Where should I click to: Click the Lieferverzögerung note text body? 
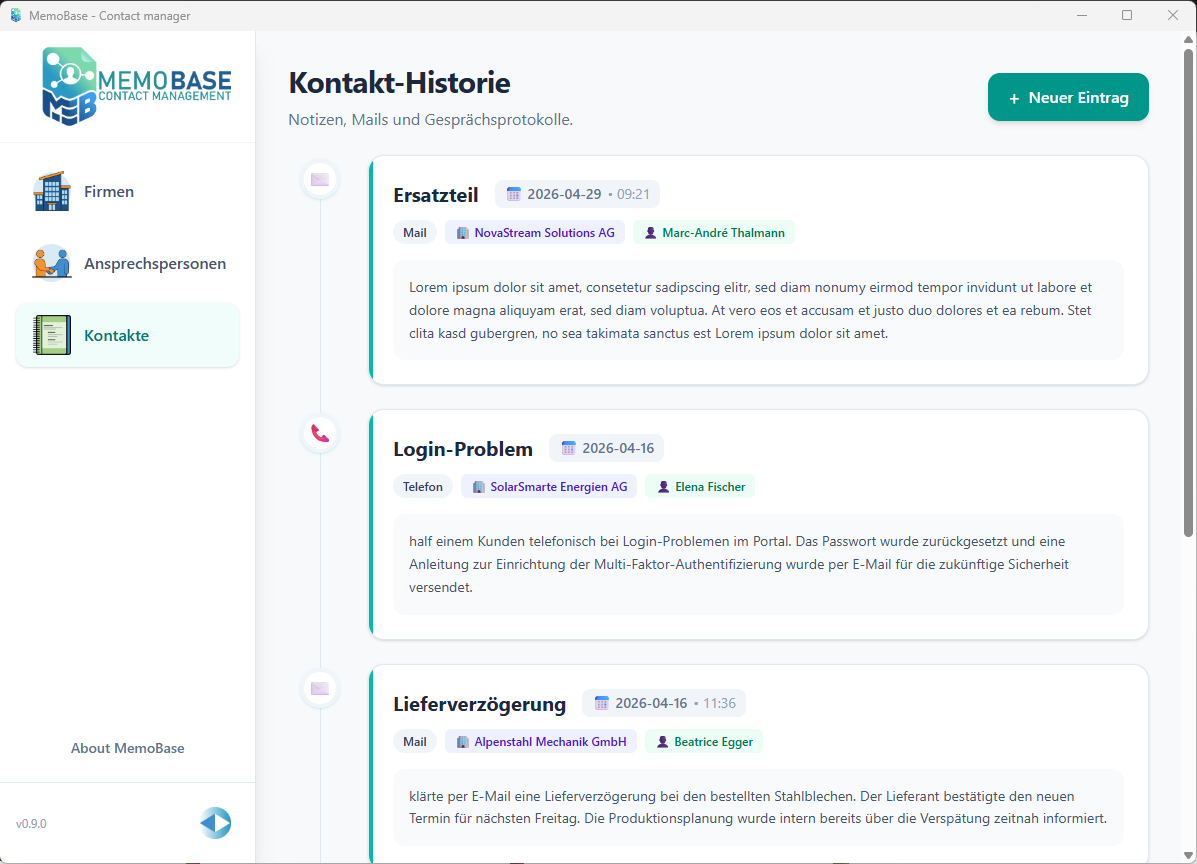tap(758, 807)
